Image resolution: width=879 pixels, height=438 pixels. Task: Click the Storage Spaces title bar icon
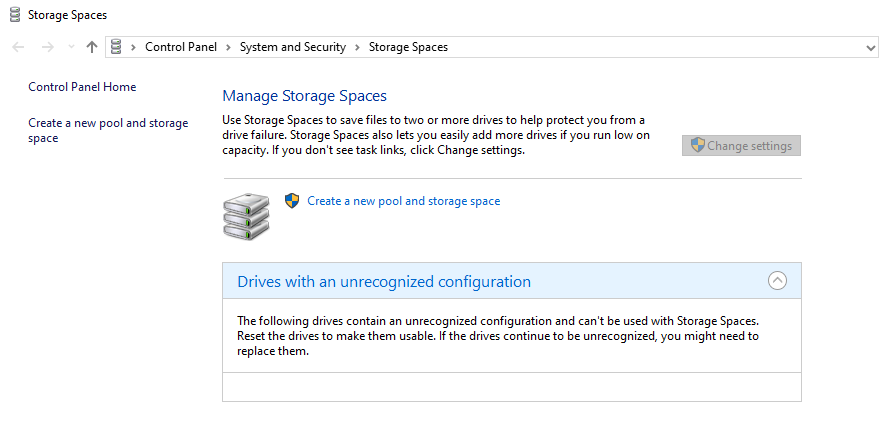click(x=14, y=15)
